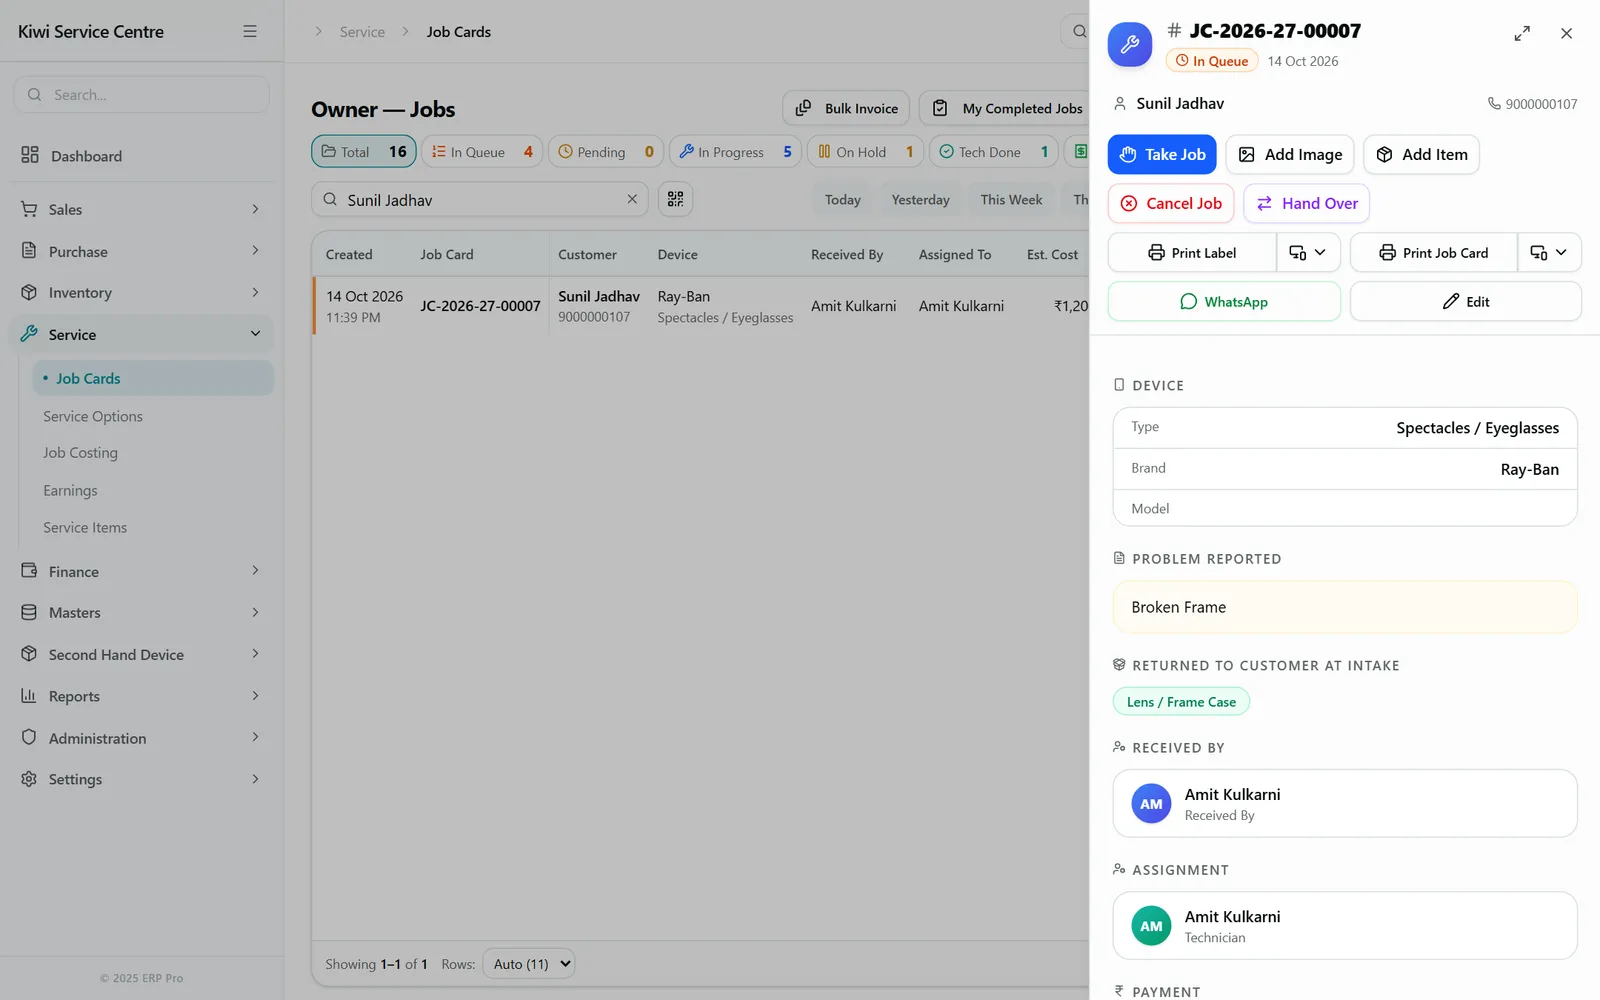Open Print Job Card printer options dropdown
This screenshot has height=1000, width=1600.
point(1549,252)
